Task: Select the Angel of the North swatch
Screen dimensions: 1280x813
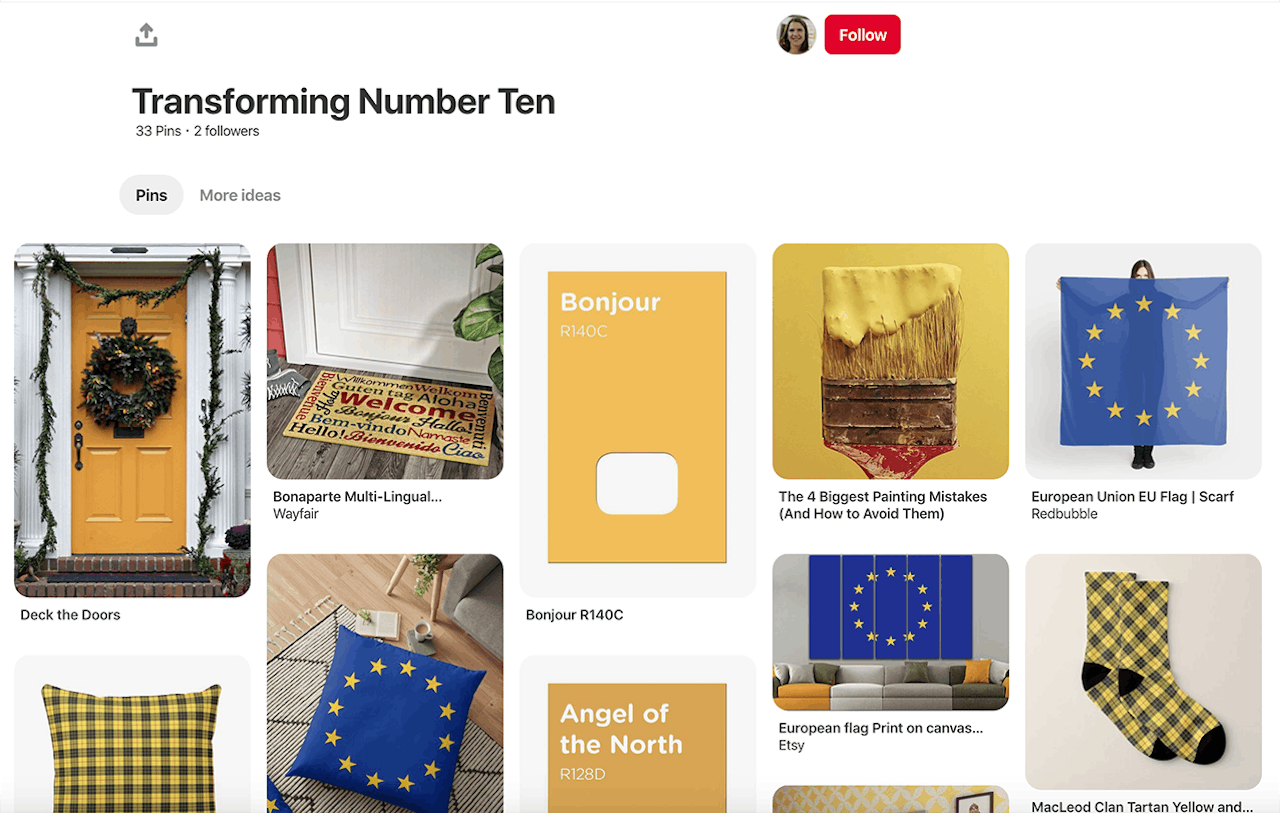Action: tap(638, 734)
